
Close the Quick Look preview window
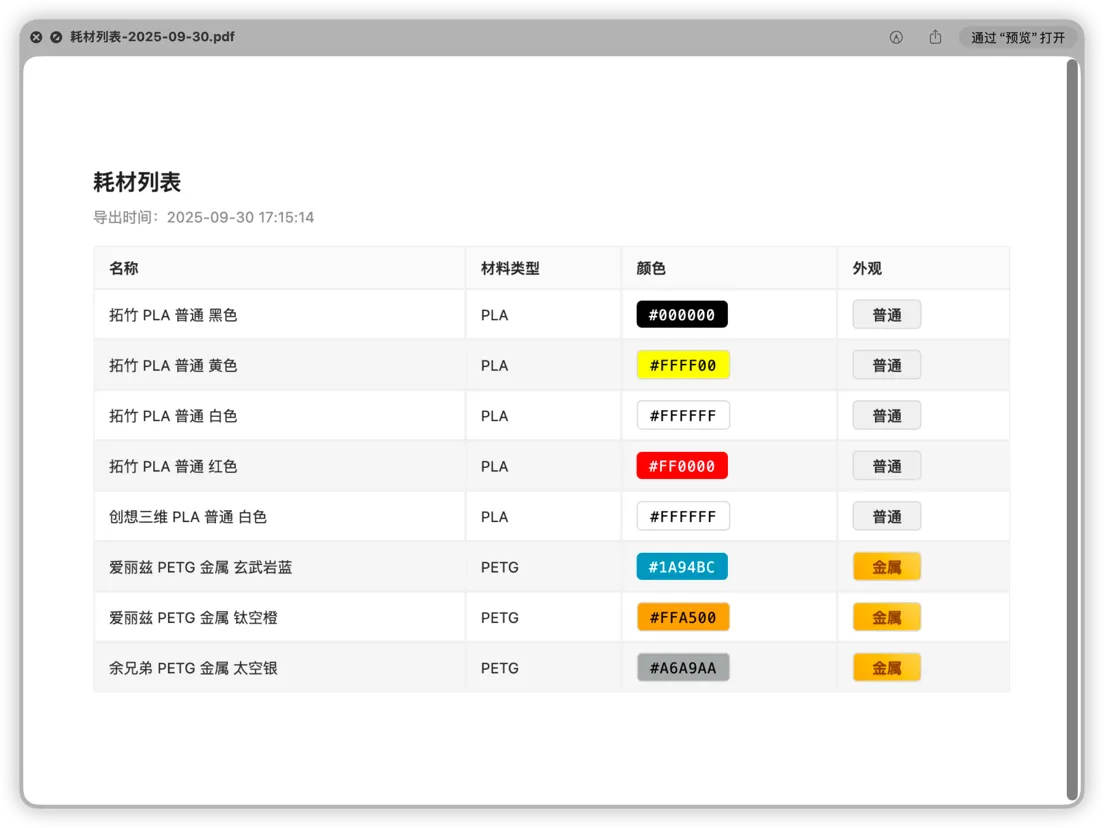coord(36,37)
